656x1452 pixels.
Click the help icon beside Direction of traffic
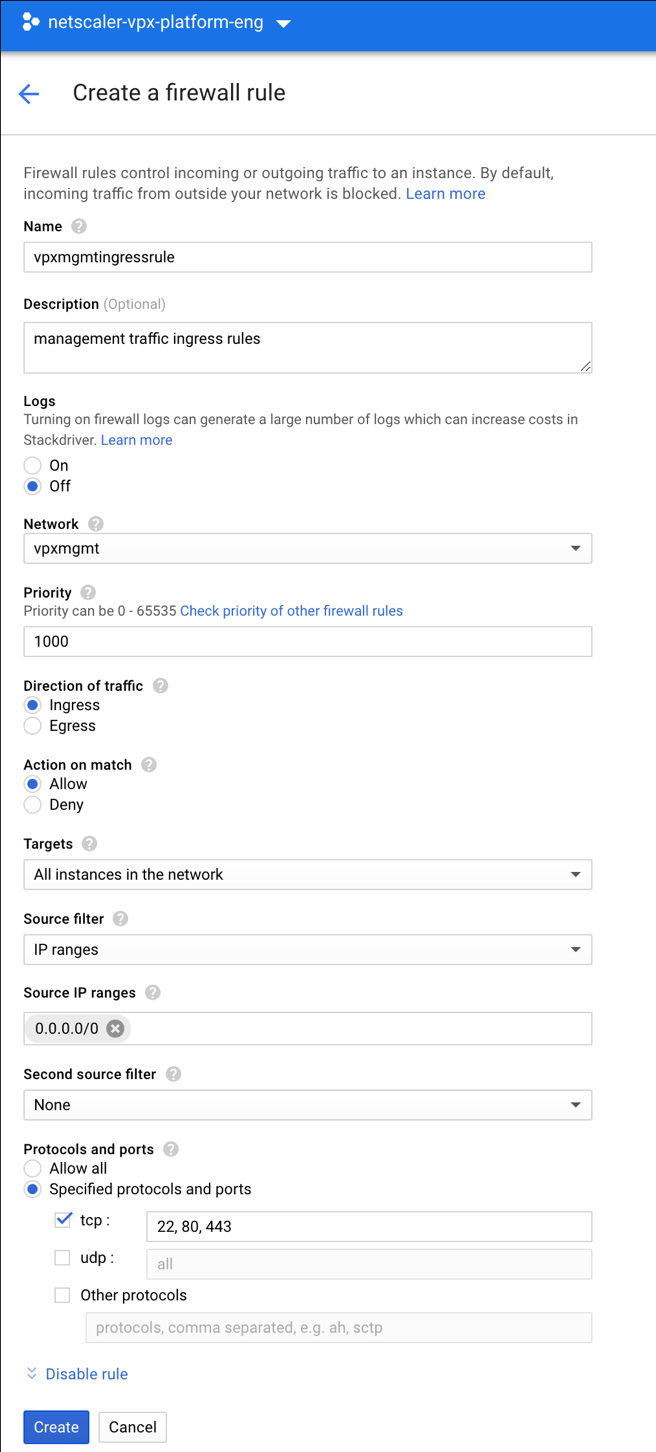coord(160,686)
